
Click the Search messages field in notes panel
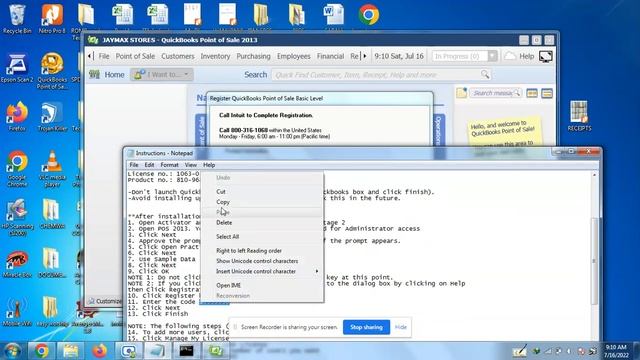495,93
